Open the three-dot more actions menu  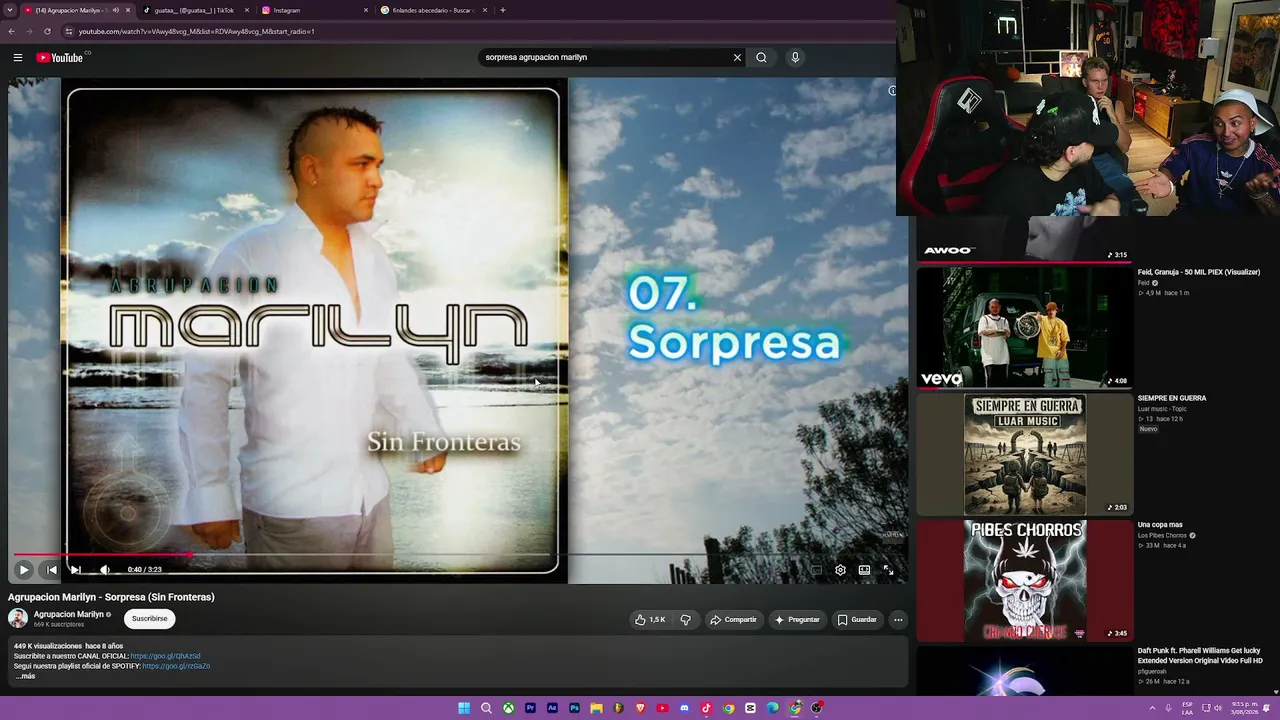click(898, 620)
